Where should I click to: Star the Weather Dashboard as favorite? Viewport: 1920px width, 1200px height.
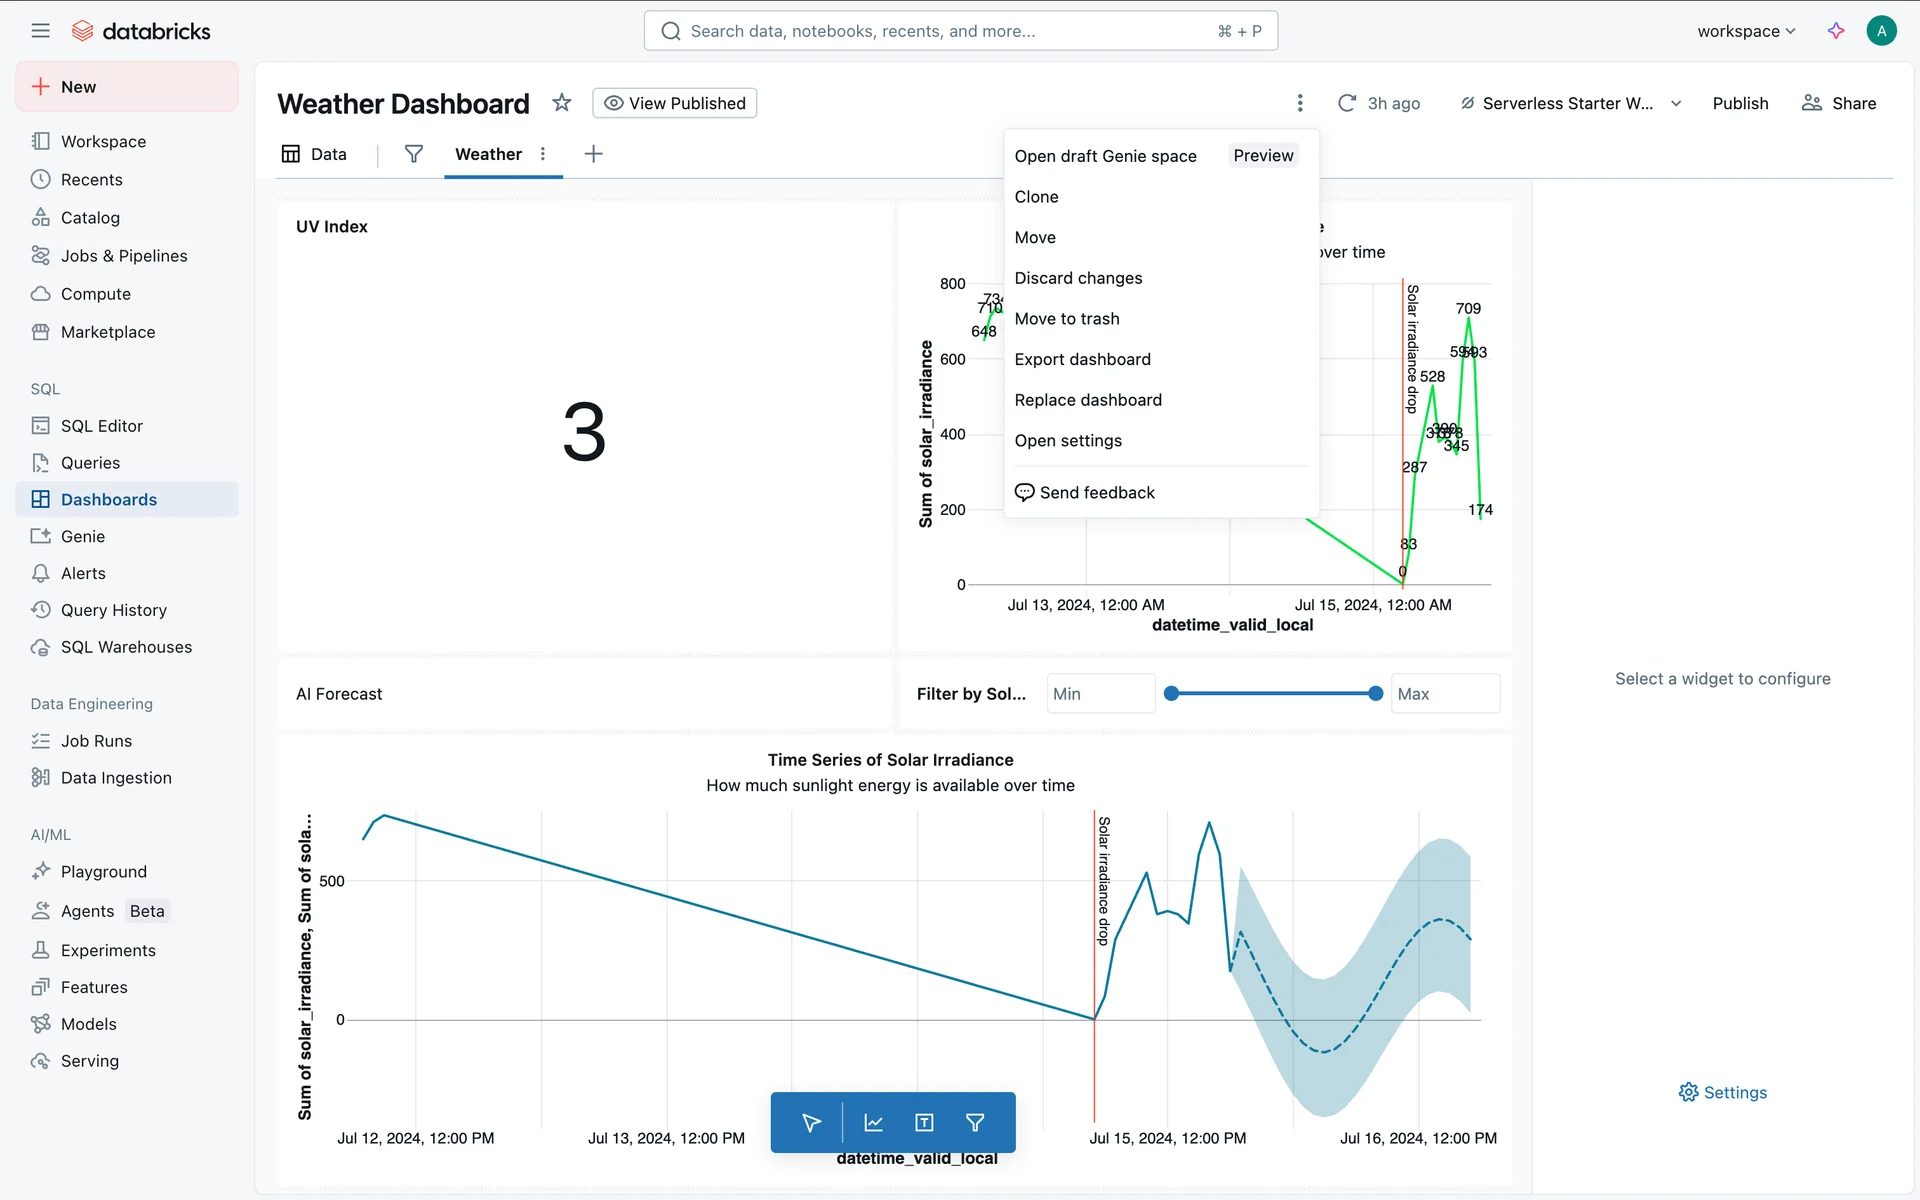click(x=562, y=103)
